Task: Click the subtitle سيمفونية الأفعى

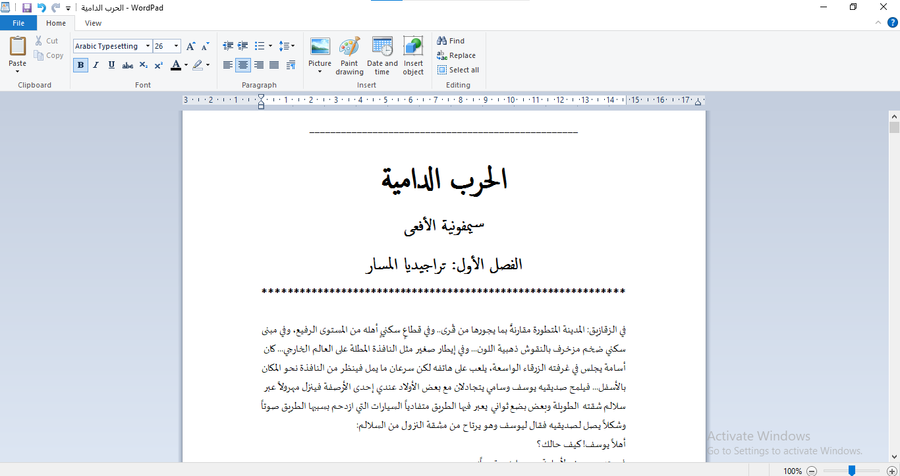Action: 444,226
